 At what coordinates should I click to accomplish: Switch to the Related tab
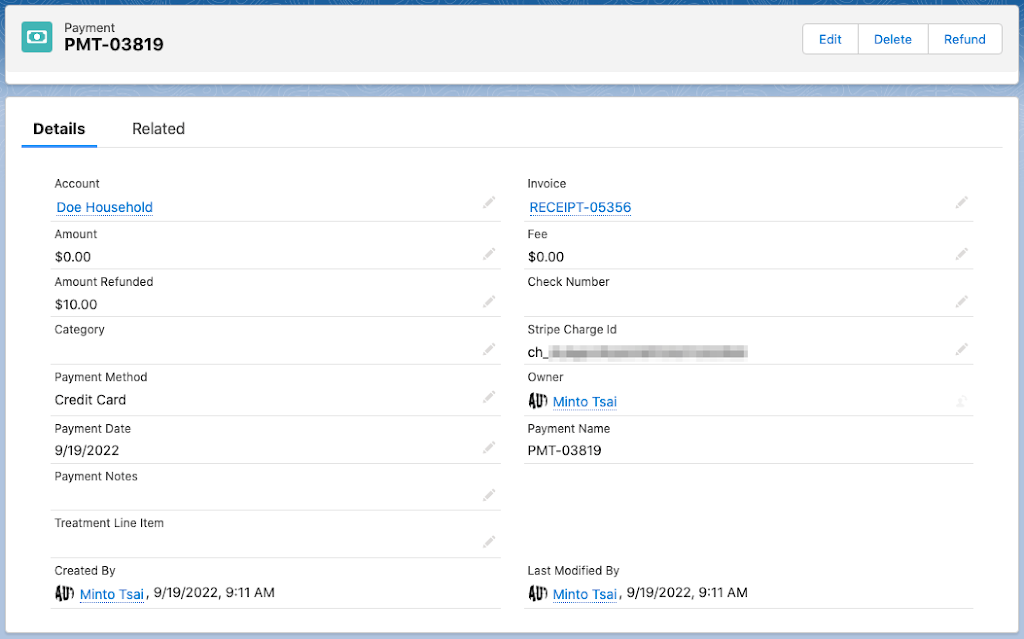pos(158,129)
